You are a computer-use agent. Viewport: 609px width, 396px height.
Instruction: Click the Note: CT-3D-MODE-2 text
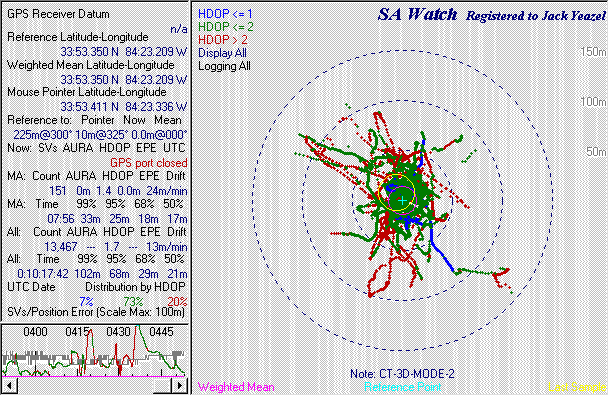402,374
